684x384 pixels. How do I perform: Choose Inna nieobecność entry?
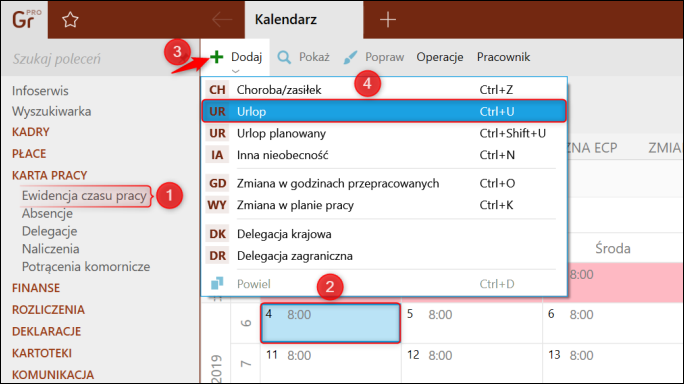pos(384,155)
